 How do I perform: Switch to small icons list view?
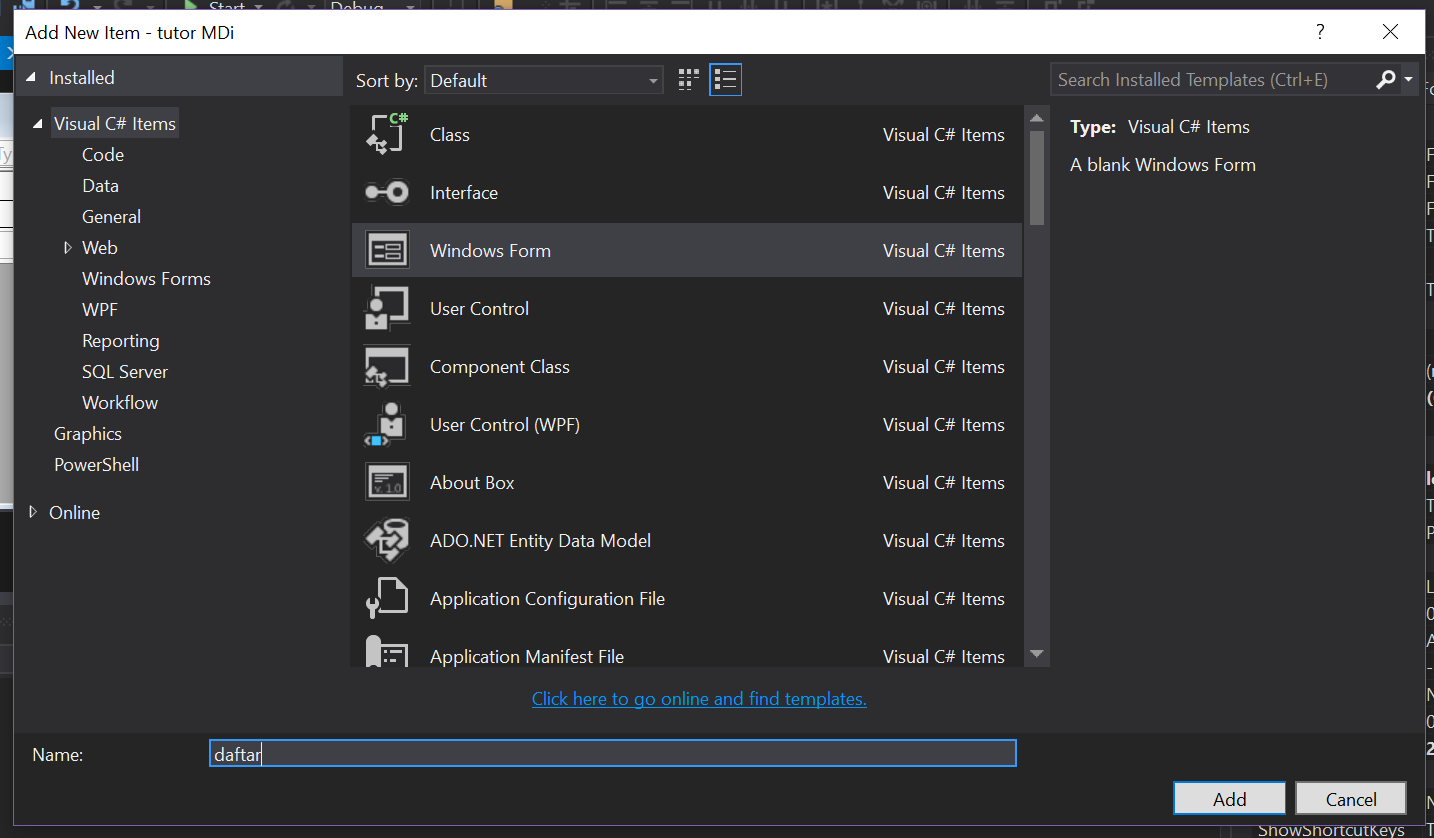pyautogui.click(x=725, y=80)
